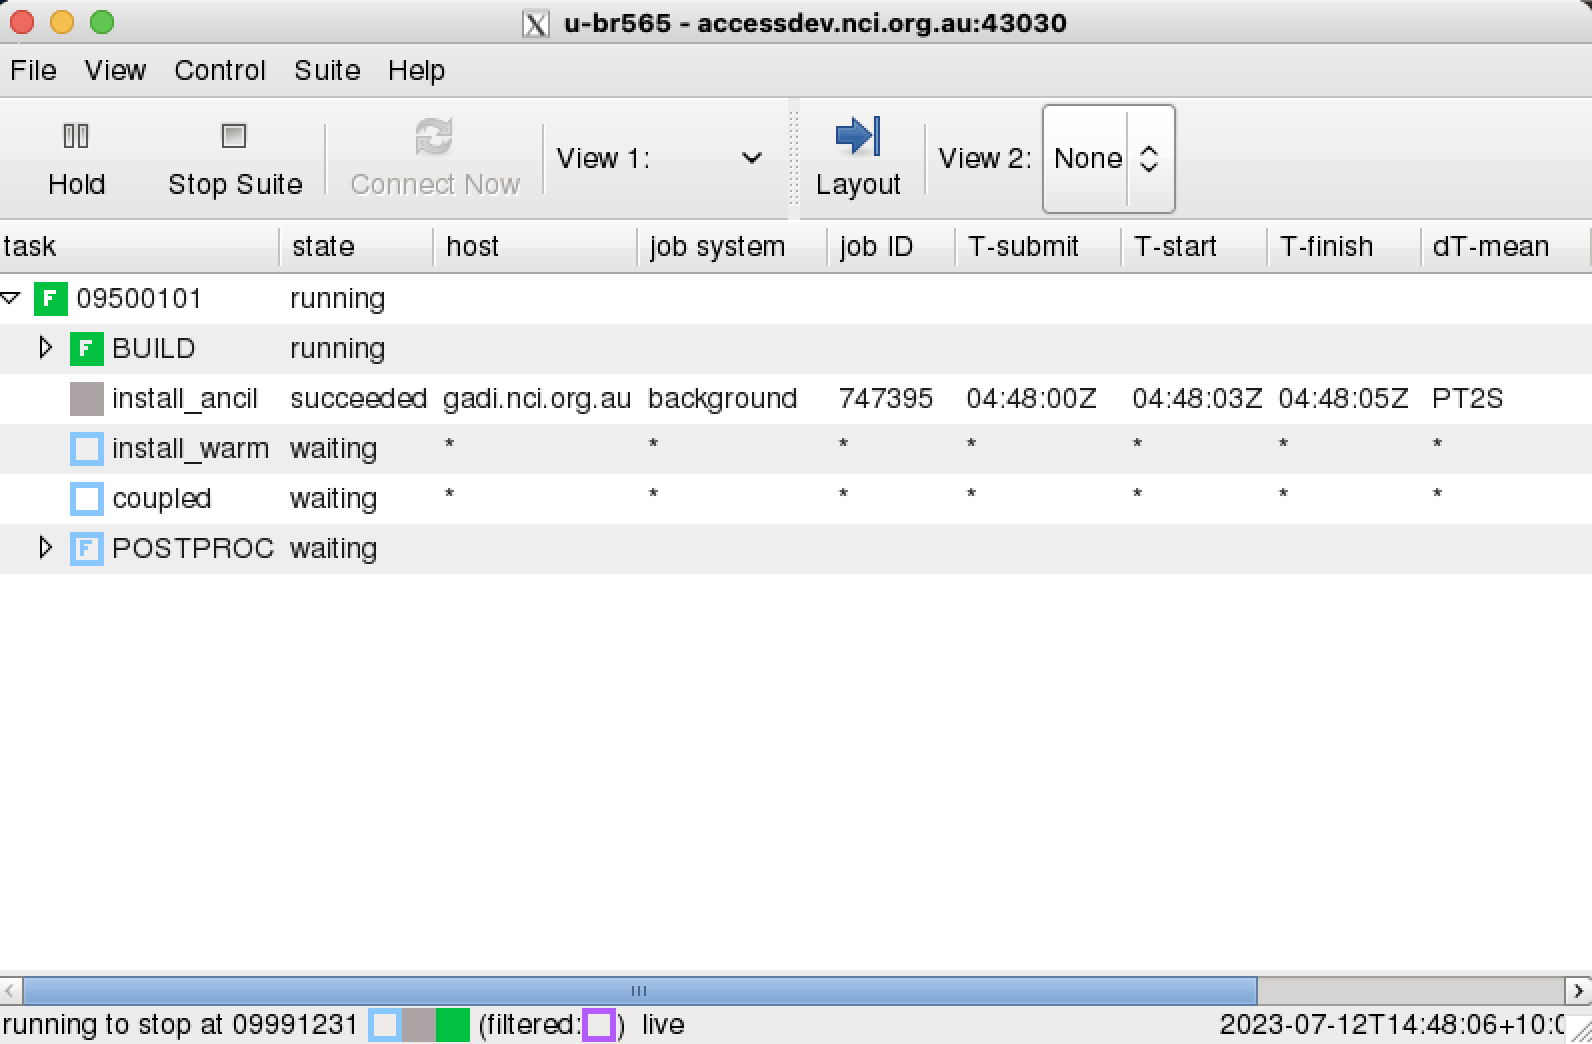Click the X11 icon in title bar
This screenshot has height=1044, width=1592.
[x=536, y=23]
